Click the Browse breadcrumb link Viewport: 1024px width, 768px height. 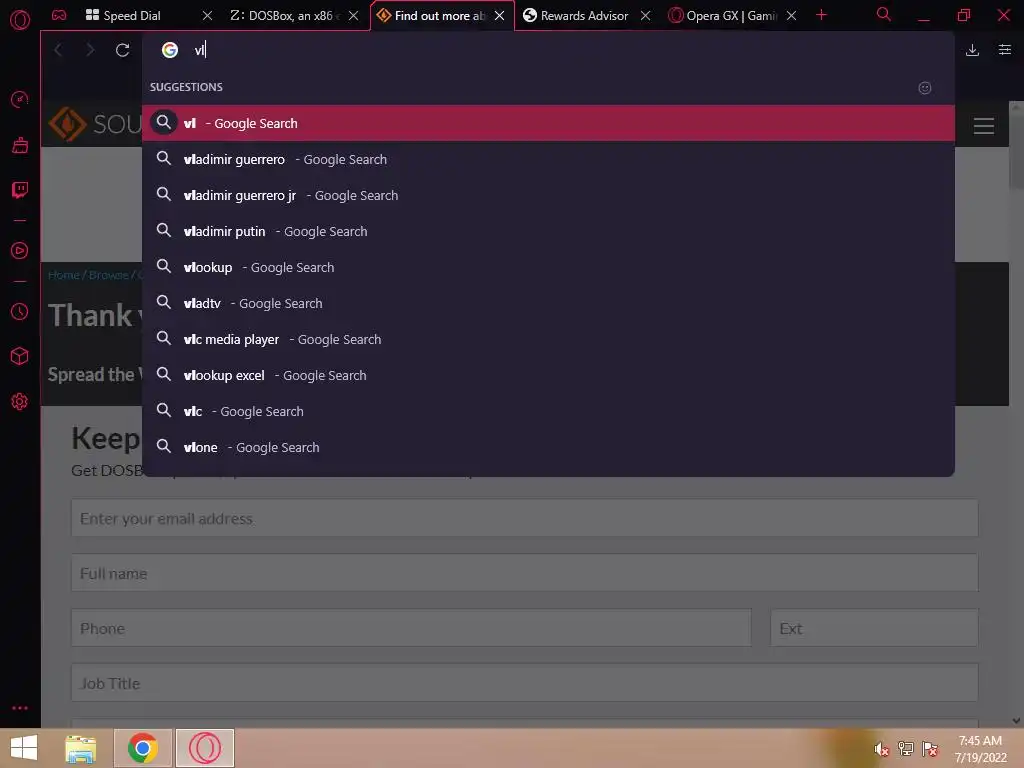108,275
